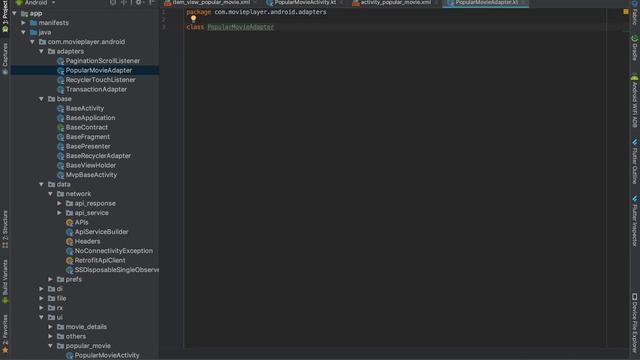Open the Favorites tool window tab
640x360 pixels.
pos(5,334)
